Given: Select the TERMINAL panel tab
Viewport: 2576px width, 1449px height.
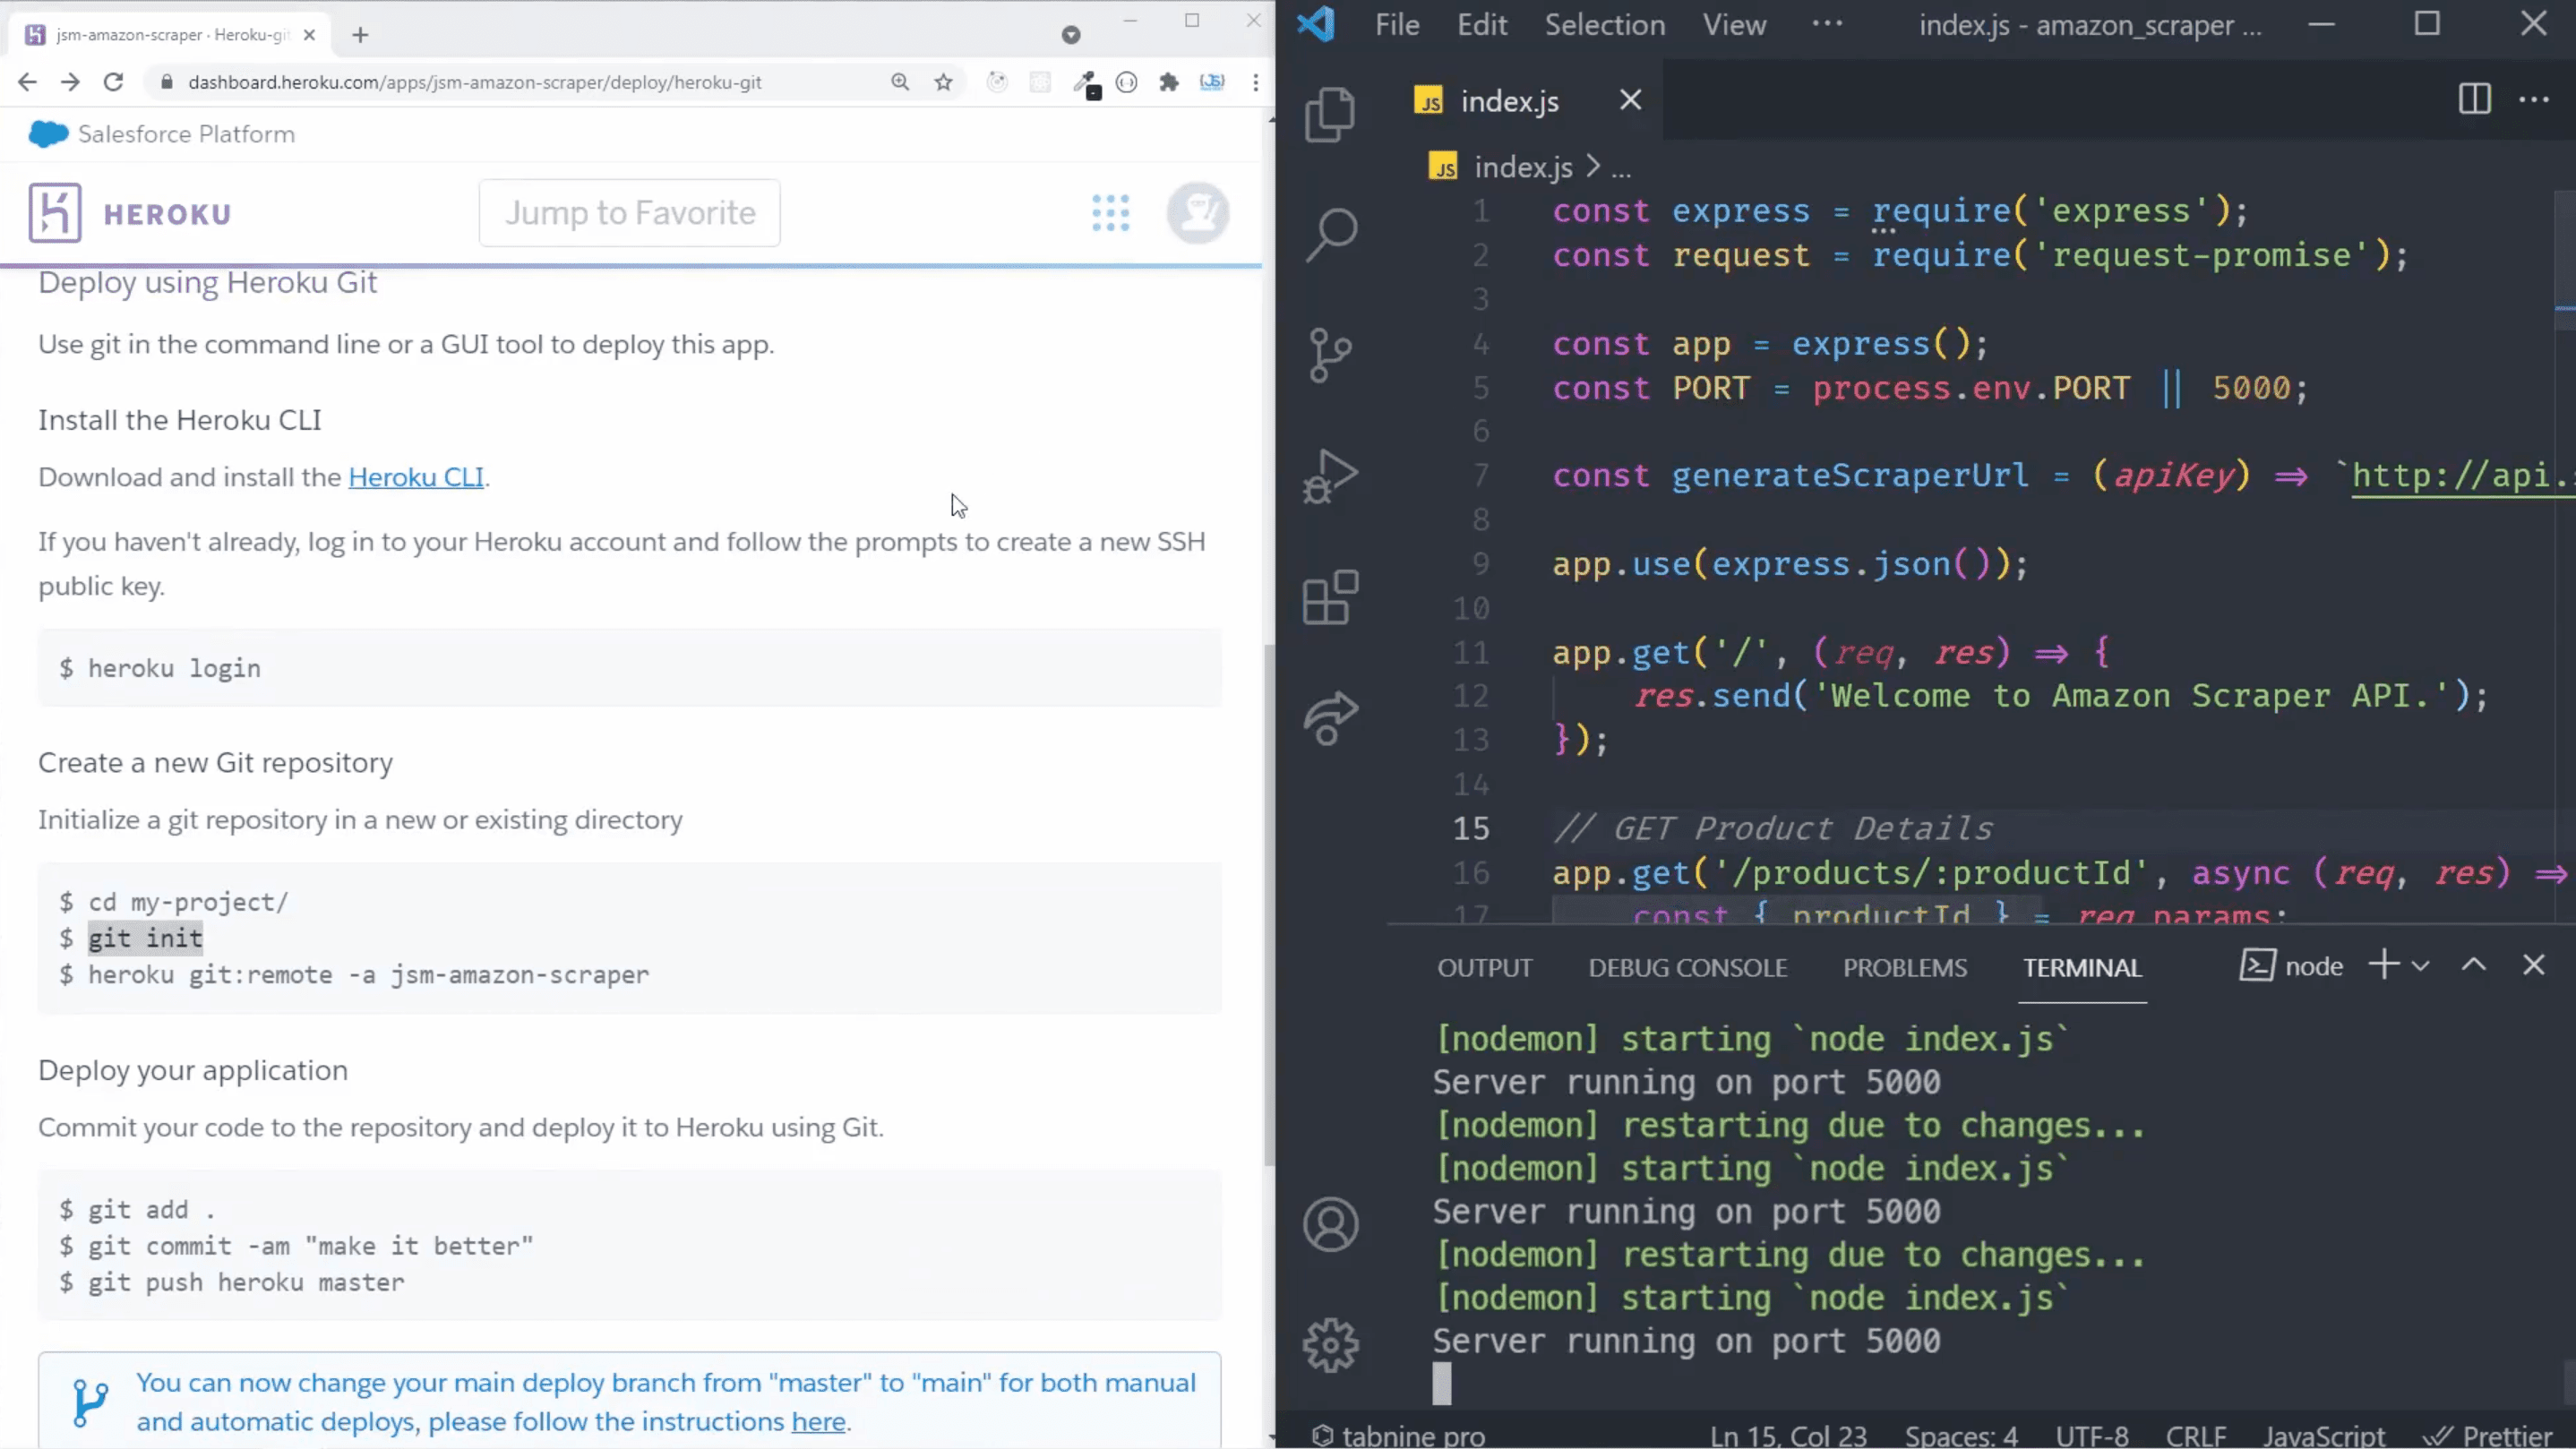Looking at the screenshot, I should point(2082,968).
